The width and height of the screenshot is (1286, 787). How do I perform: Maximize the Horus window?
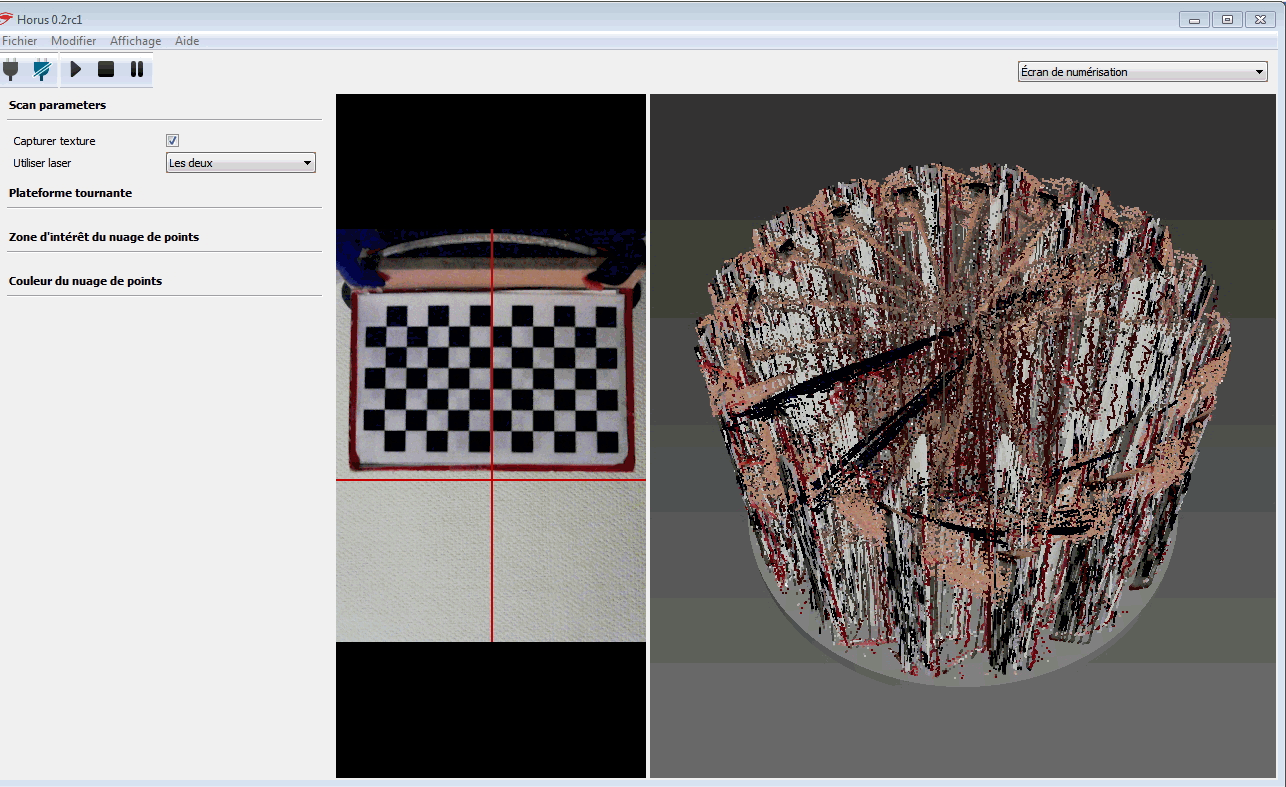coord(1227,19)
